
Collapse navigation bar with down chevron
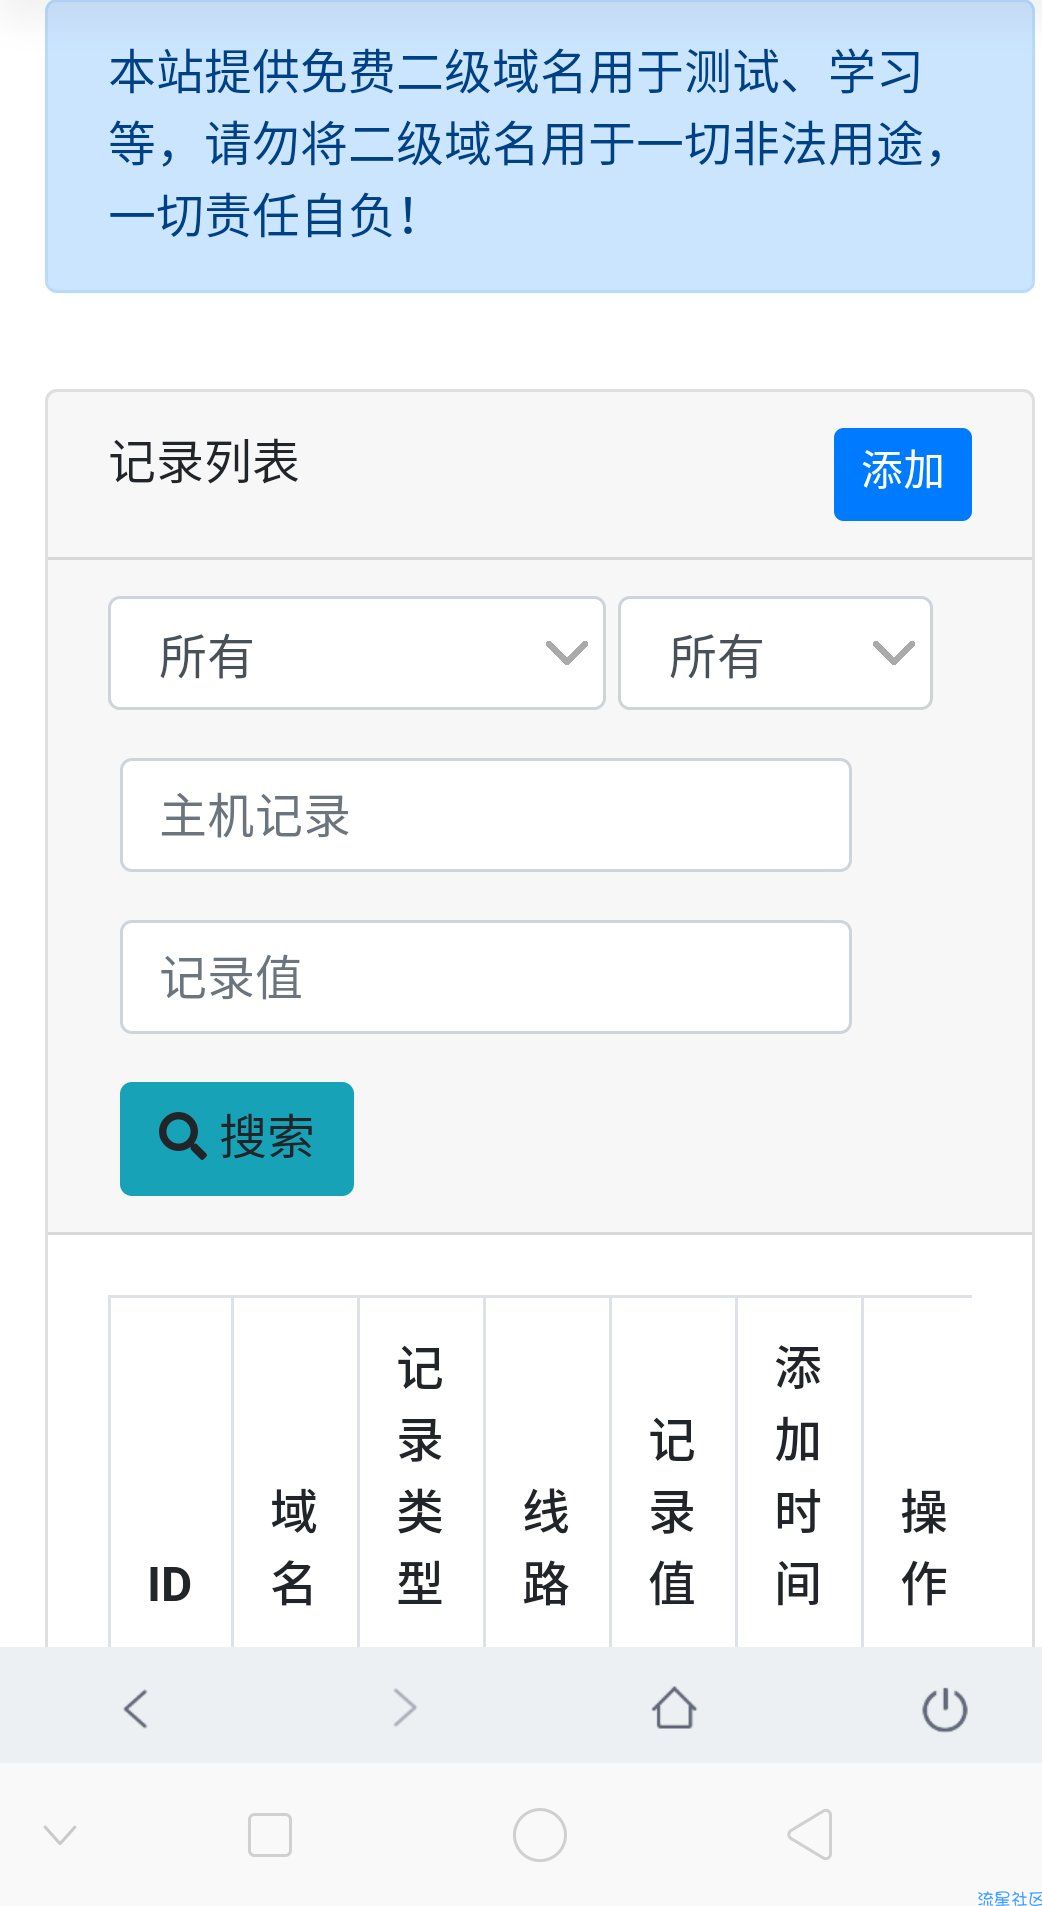(x=60, y=1835)
